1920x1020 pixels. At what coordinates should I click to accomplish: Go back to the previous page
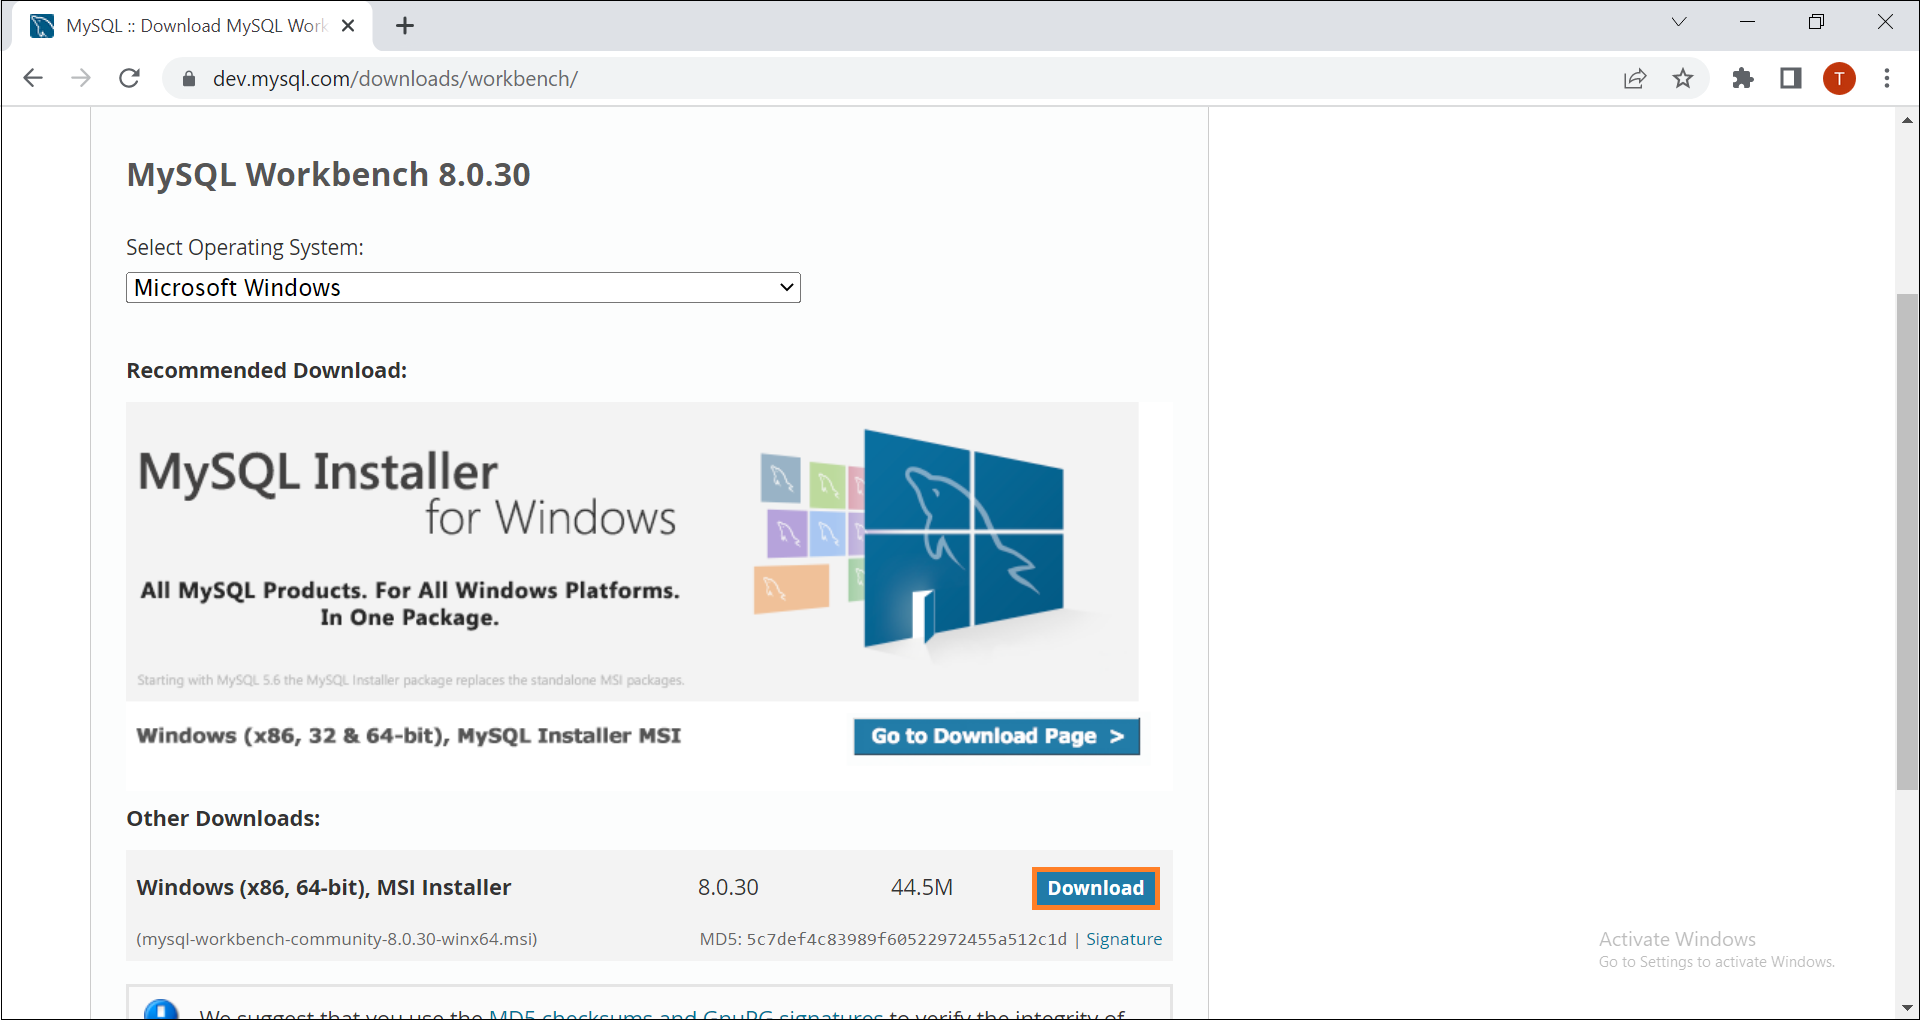click(33, 78)
